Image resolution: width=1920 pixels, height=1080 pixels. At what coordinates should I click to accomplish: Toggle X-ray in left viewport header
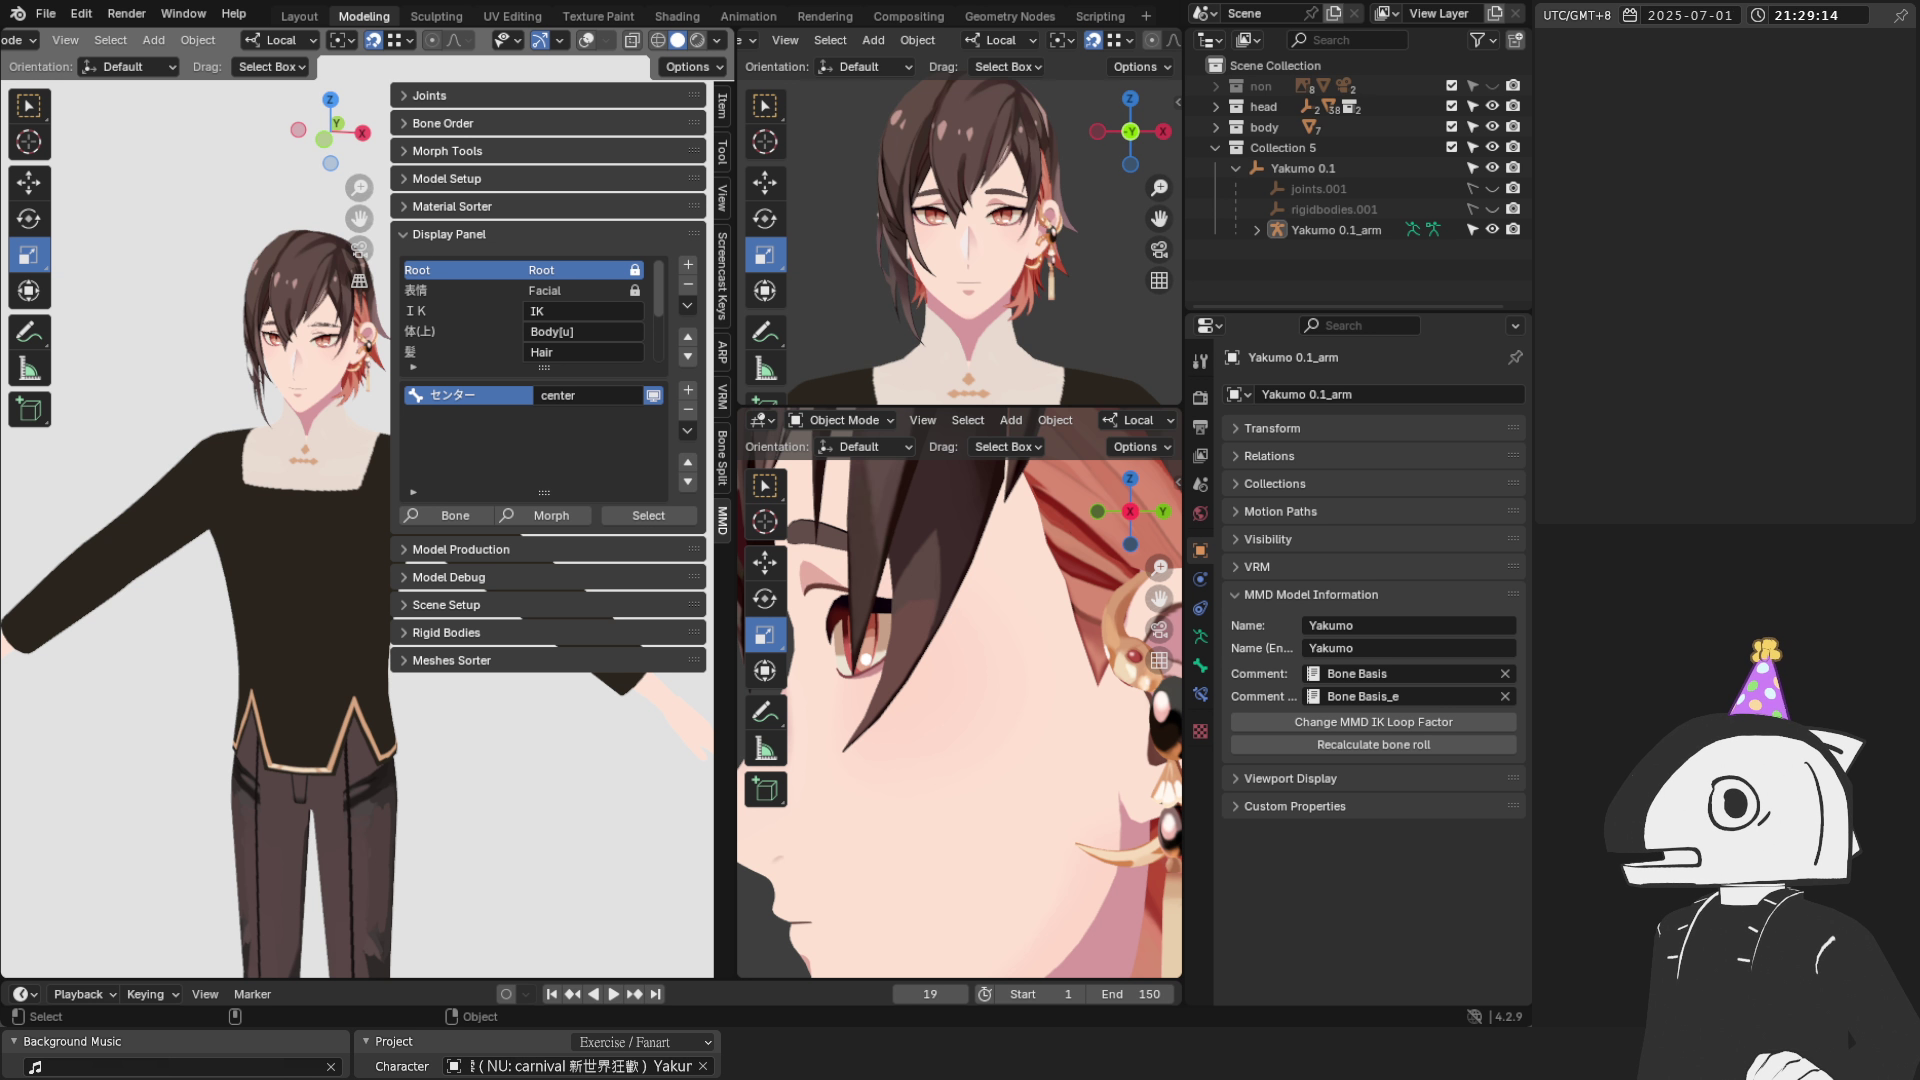[x=632, y=40]
